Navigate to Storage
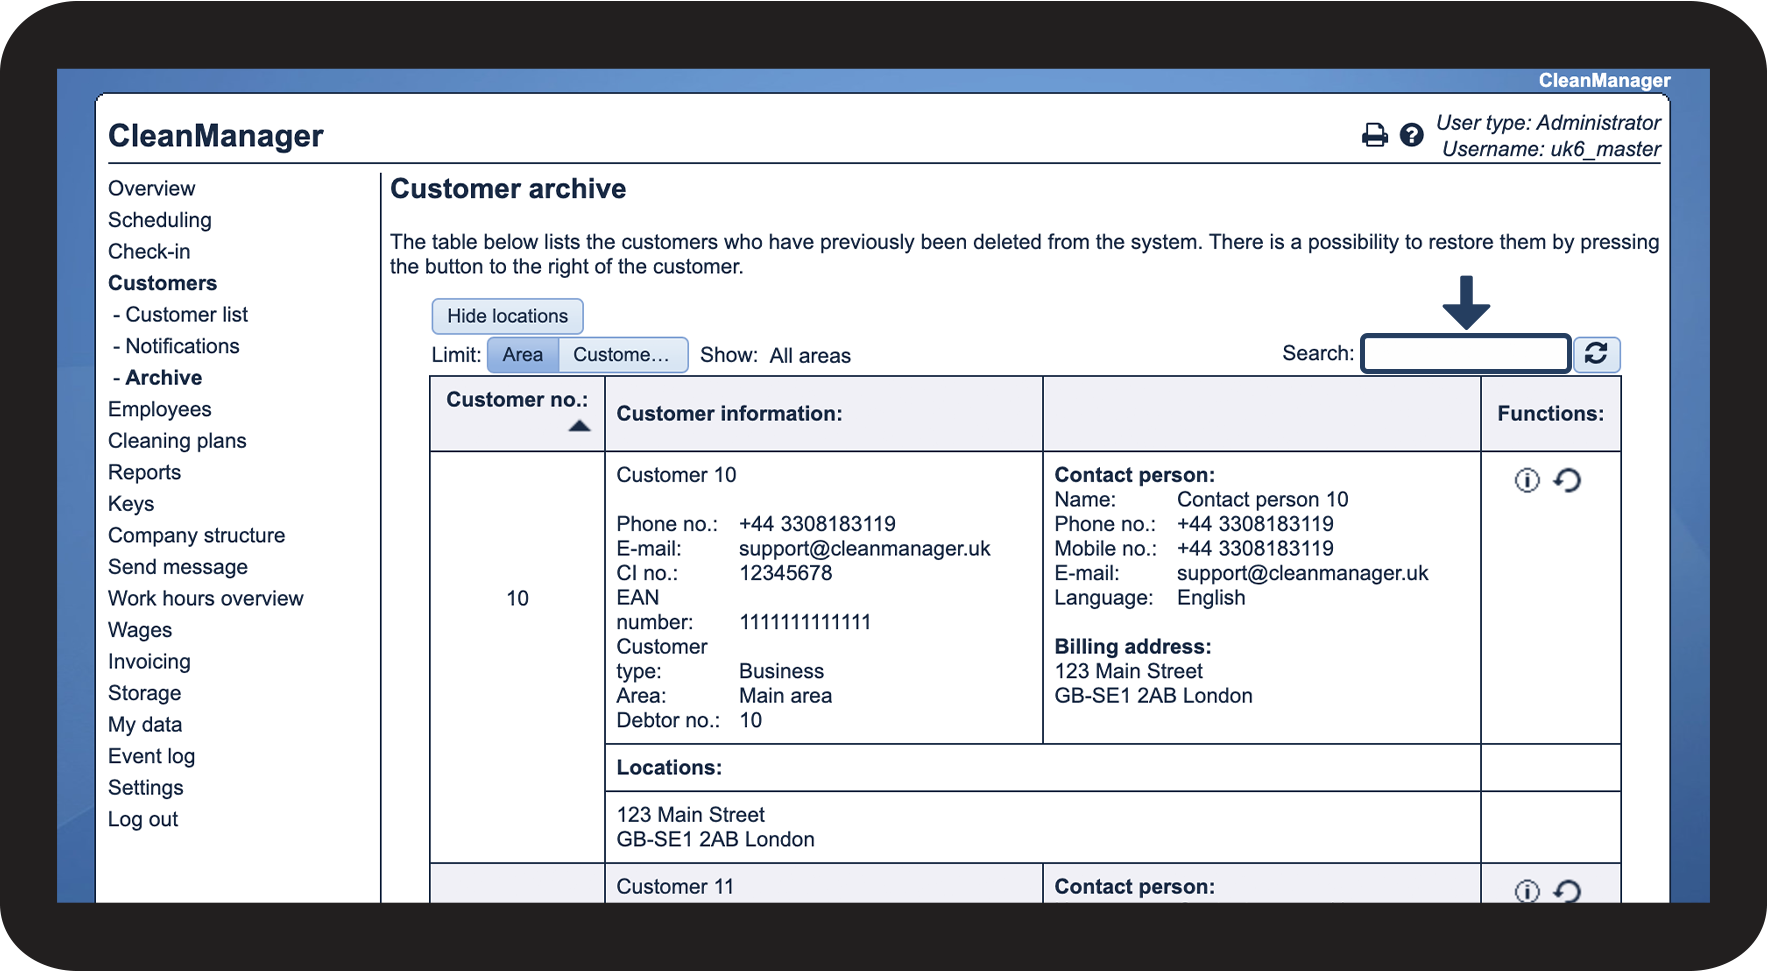 [145, 693]
